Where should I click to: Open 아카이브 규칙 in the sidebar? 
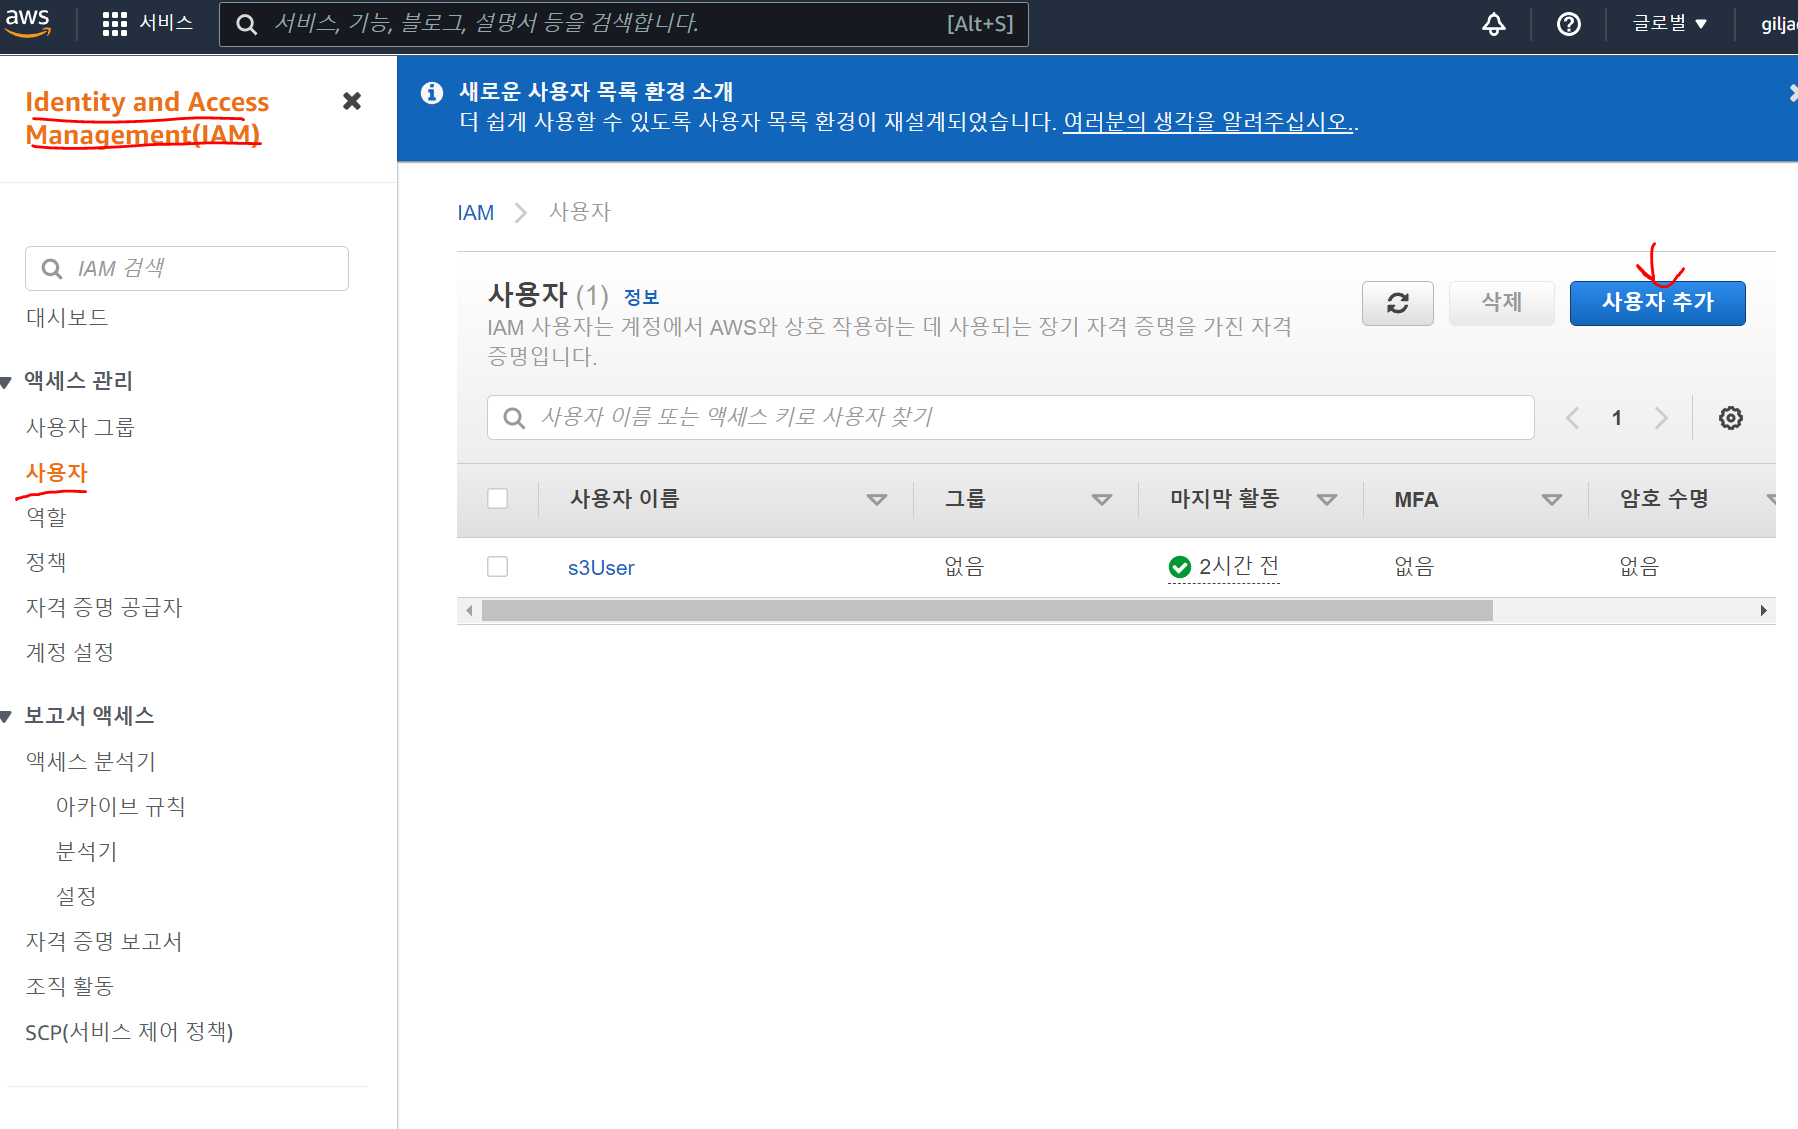tap(121, 806)
